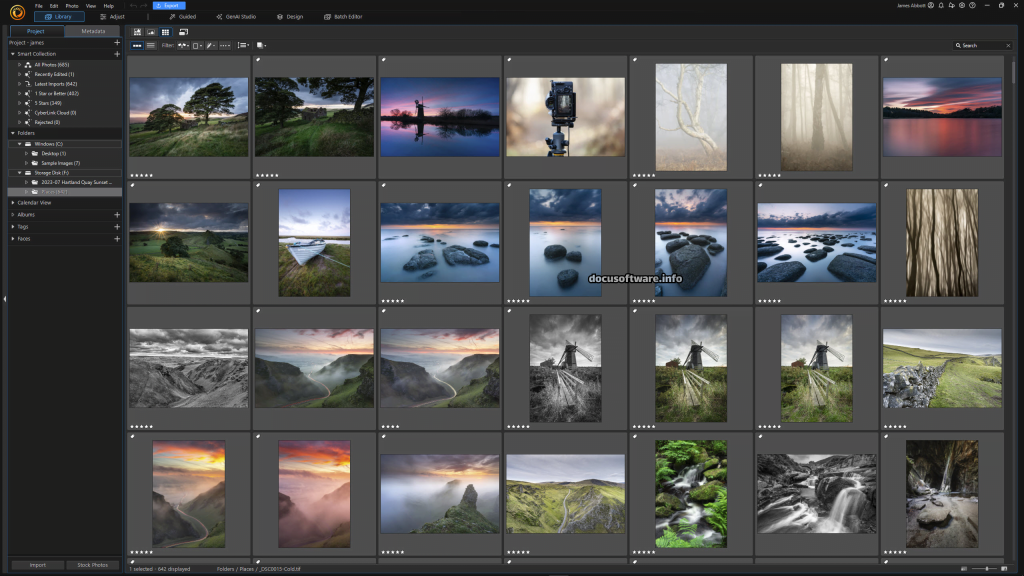
Task: Add a new Smart Collection with plus
Action: pyautogui.click(x=117, y=54)
